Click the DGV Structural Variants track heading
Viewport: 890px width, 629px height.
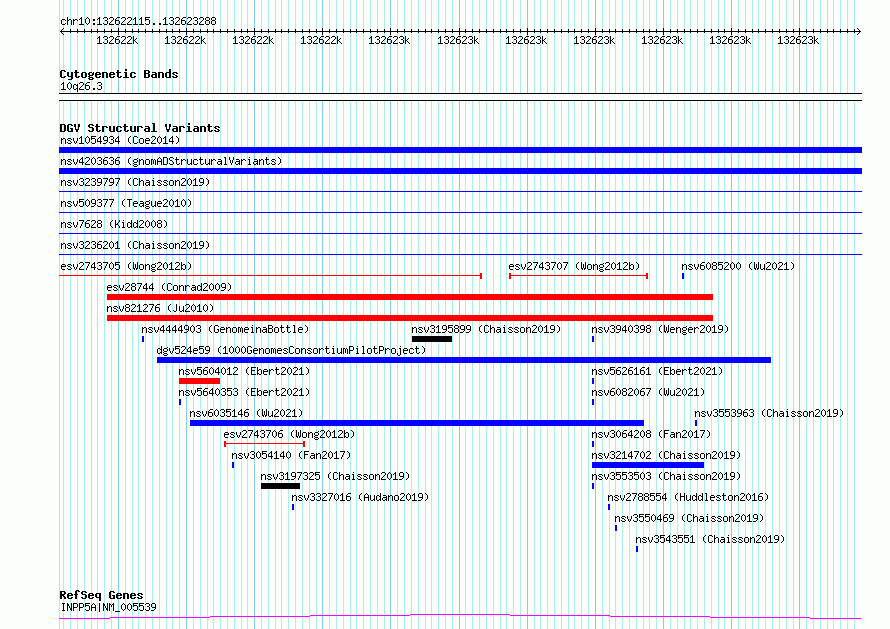point(140,128)
